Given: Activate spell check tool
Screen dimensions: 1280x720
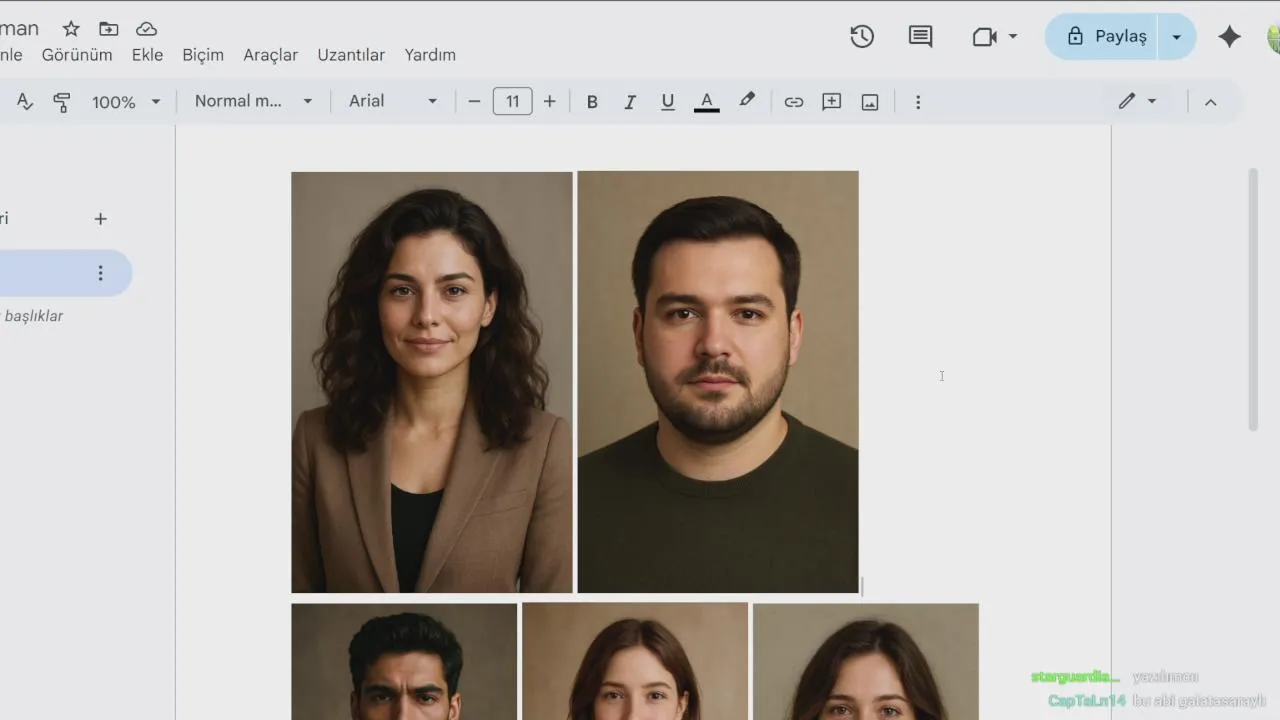Looking at the screenshot, I should tap(25, 102).
